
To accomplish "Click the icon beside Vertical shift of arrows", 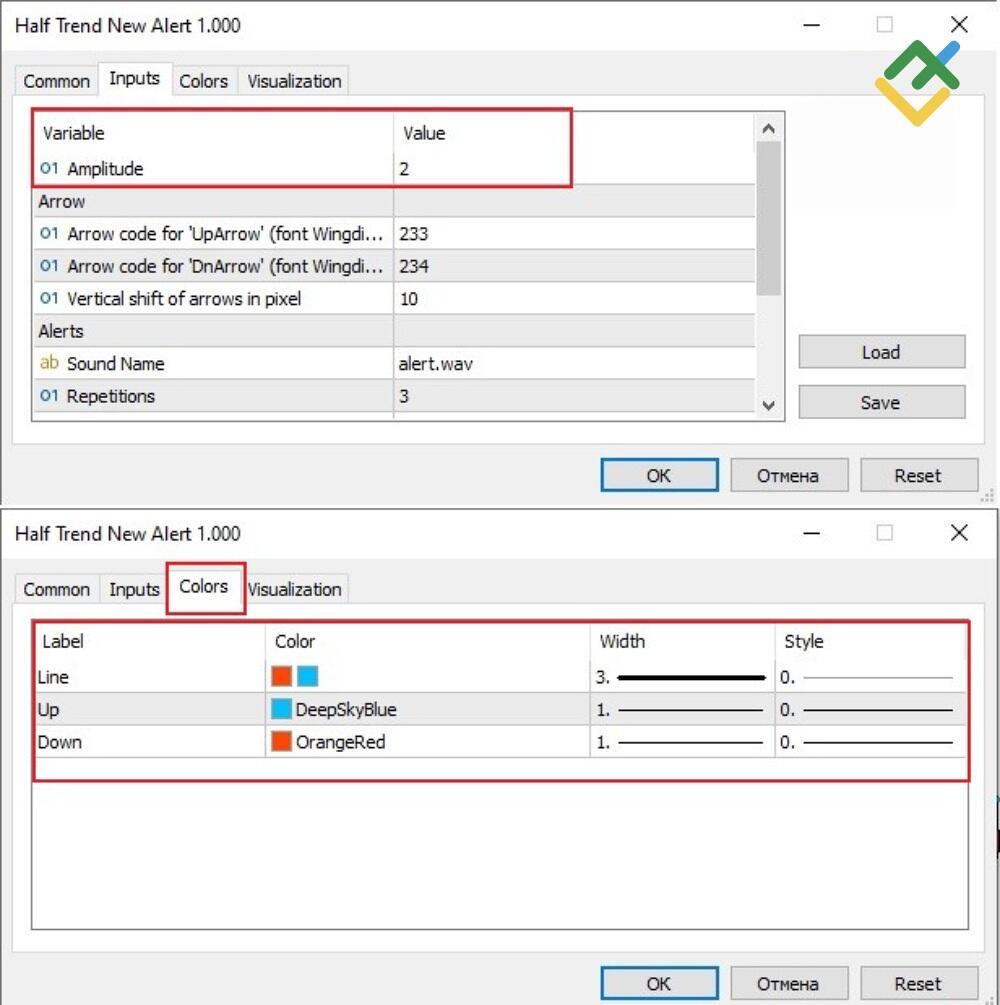I will tap(49, 299).
